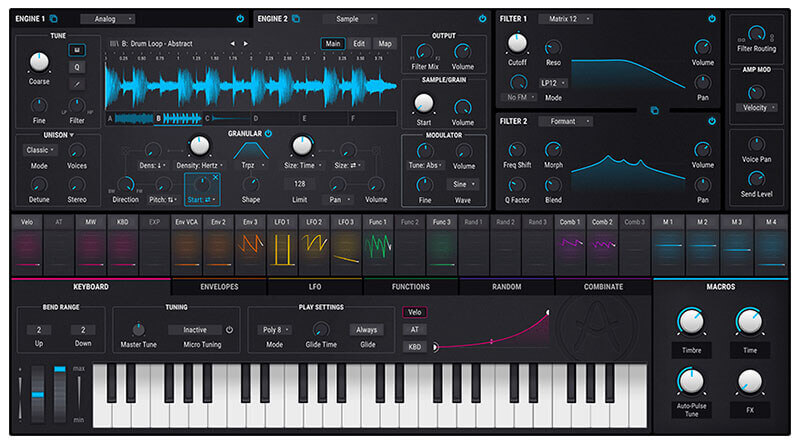This screenshot has height=445, width=800.
Task: Close the Start modulation parameter box
Action: coord(215,178)
